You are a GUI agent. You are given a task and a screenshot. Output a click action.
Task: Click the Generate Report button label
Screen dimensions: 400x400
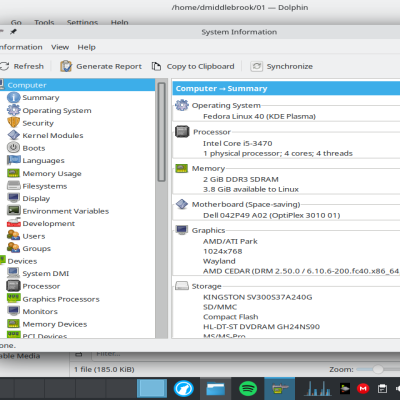coord(109,66)
